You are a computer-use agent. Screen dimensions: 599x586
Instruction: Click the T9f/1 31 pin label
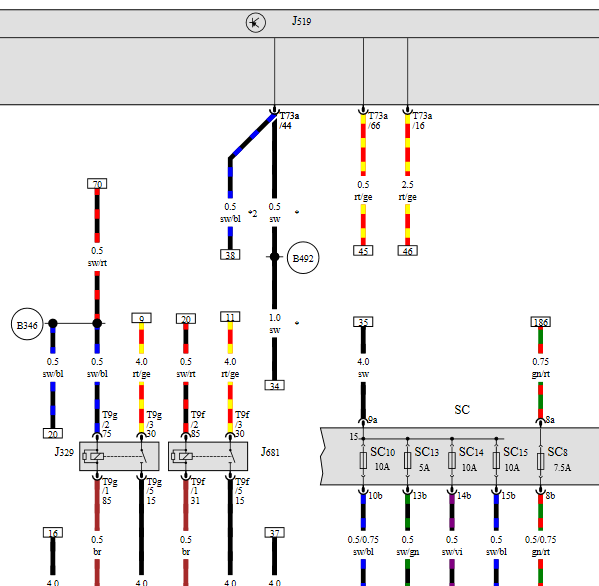(x=198, y=491)
